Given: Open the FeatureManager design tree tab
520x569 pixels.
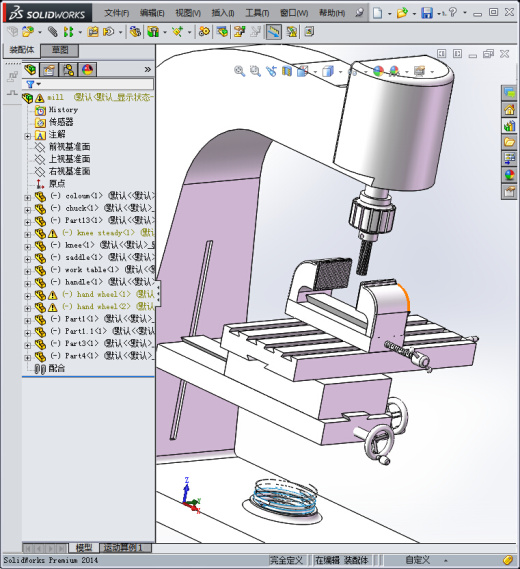Looking at the screenshot, I should pyautogui.click(x=31, y=70).
